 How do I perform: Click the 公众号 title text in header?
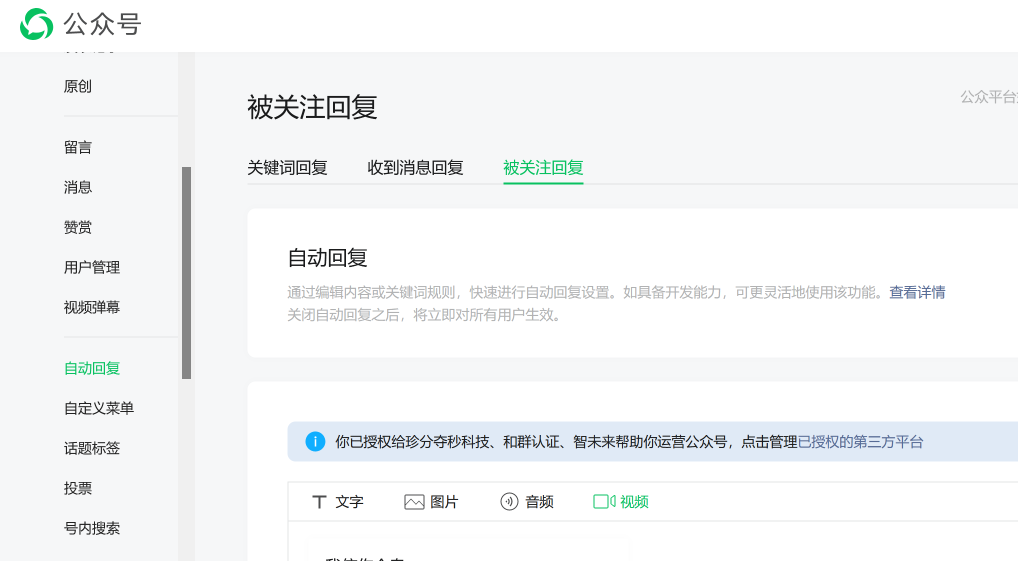click(x=102, y=25)
